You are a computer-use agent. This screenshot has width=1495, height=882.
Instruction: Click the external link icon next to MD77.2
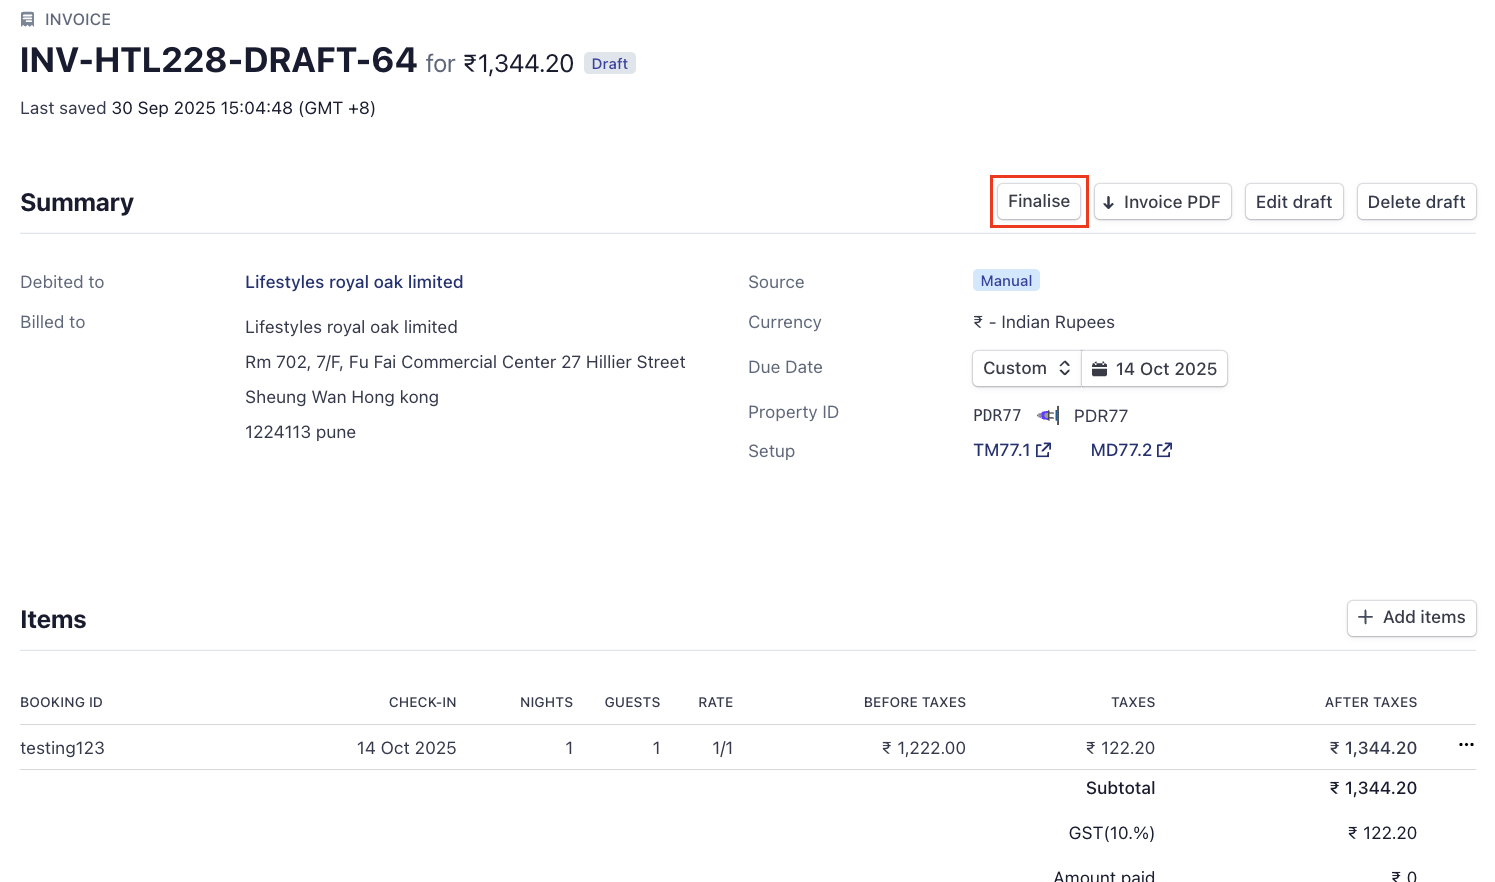click(x=1164, y=450)
